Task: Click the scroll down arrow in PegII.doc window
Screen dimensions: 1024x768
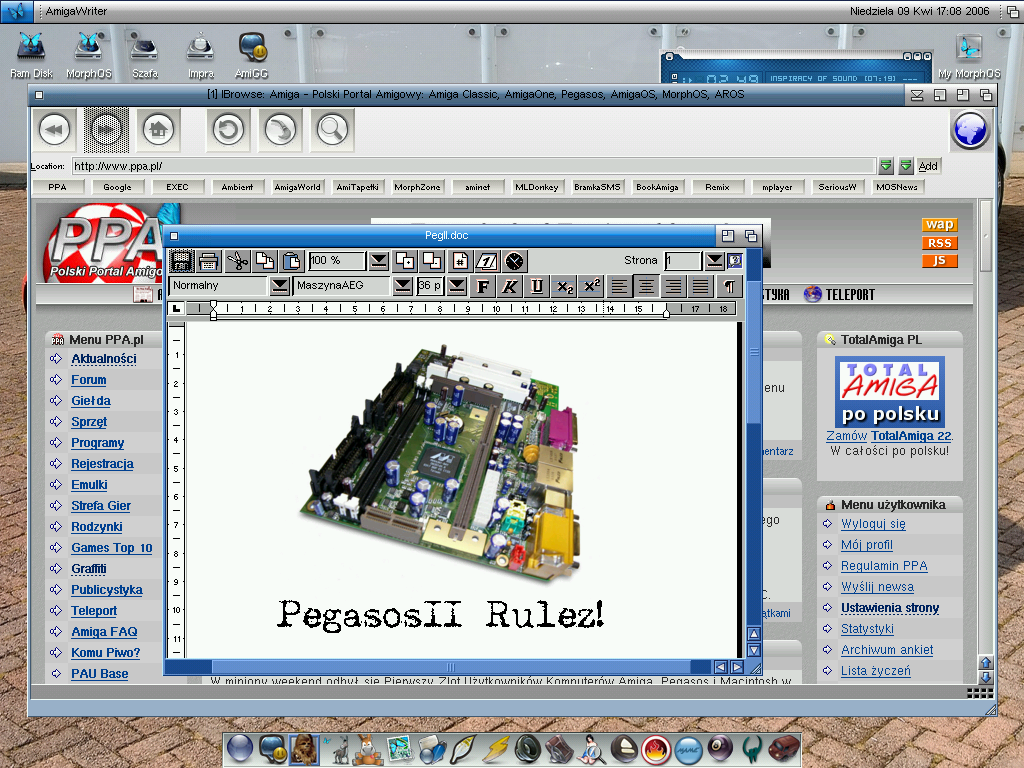Action: click(754, 650)
